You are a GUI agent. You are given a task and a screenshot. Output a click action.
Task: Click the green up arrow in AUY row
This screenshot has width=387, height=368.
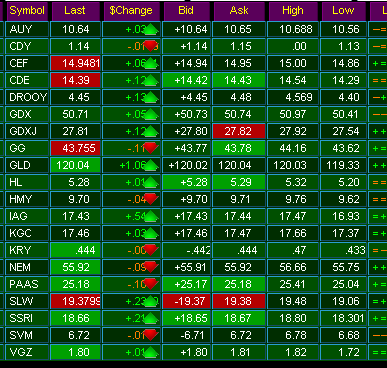click(151, 30)
